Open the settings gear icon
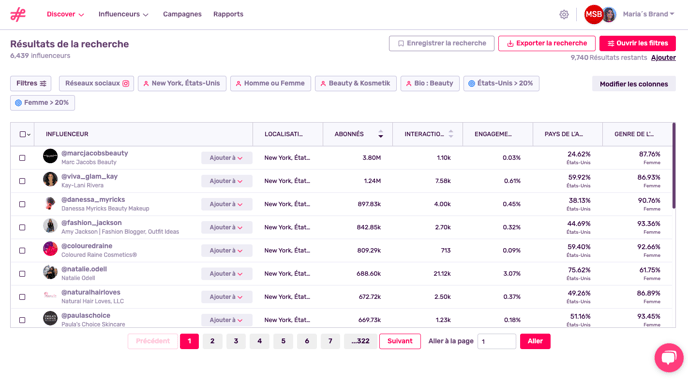Image resolution: width=688 pixels, height=380 pixels. tap(564, 14)
